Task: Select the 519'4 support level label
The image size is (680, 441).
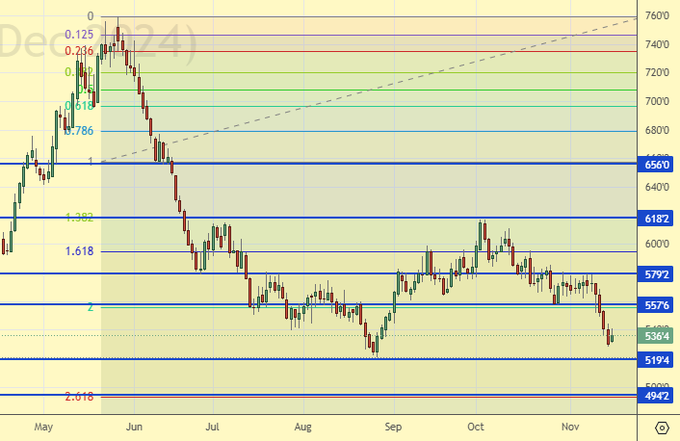Action: click(657, 359)
